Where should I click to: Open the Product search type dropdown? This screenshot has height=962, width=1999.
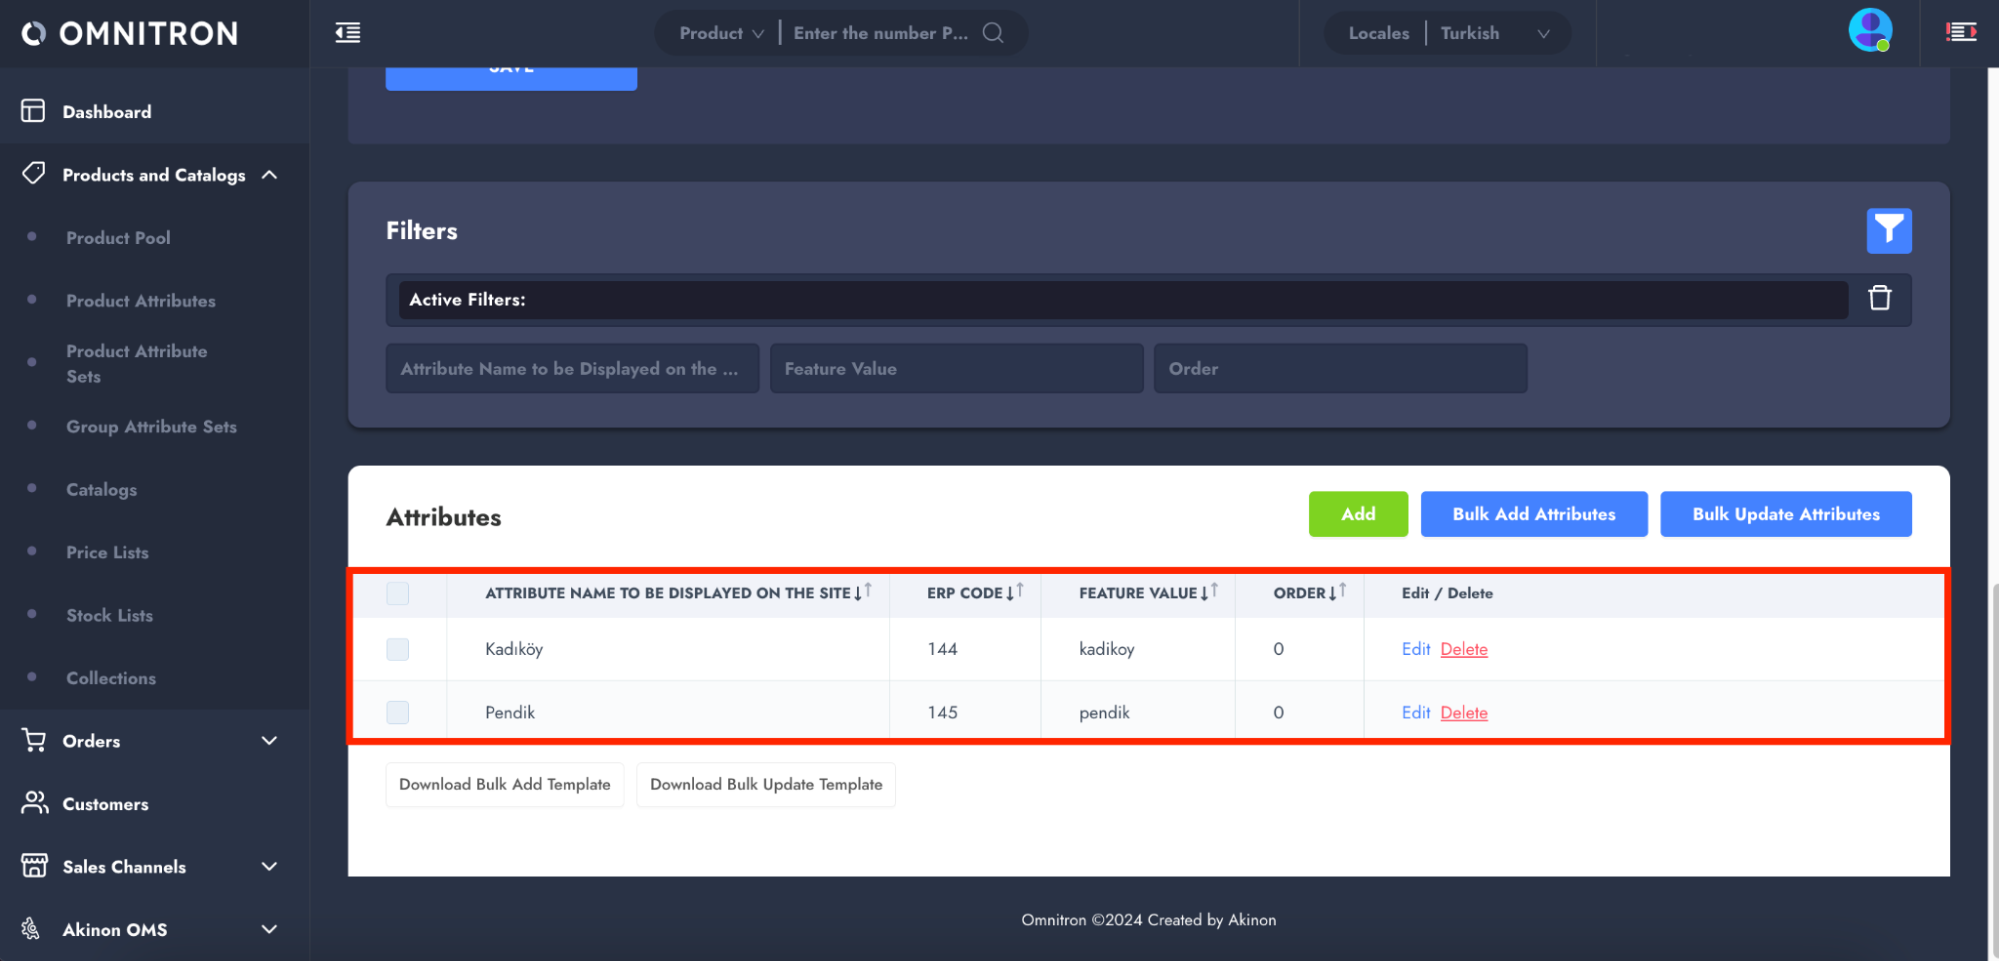click(721, 33)
